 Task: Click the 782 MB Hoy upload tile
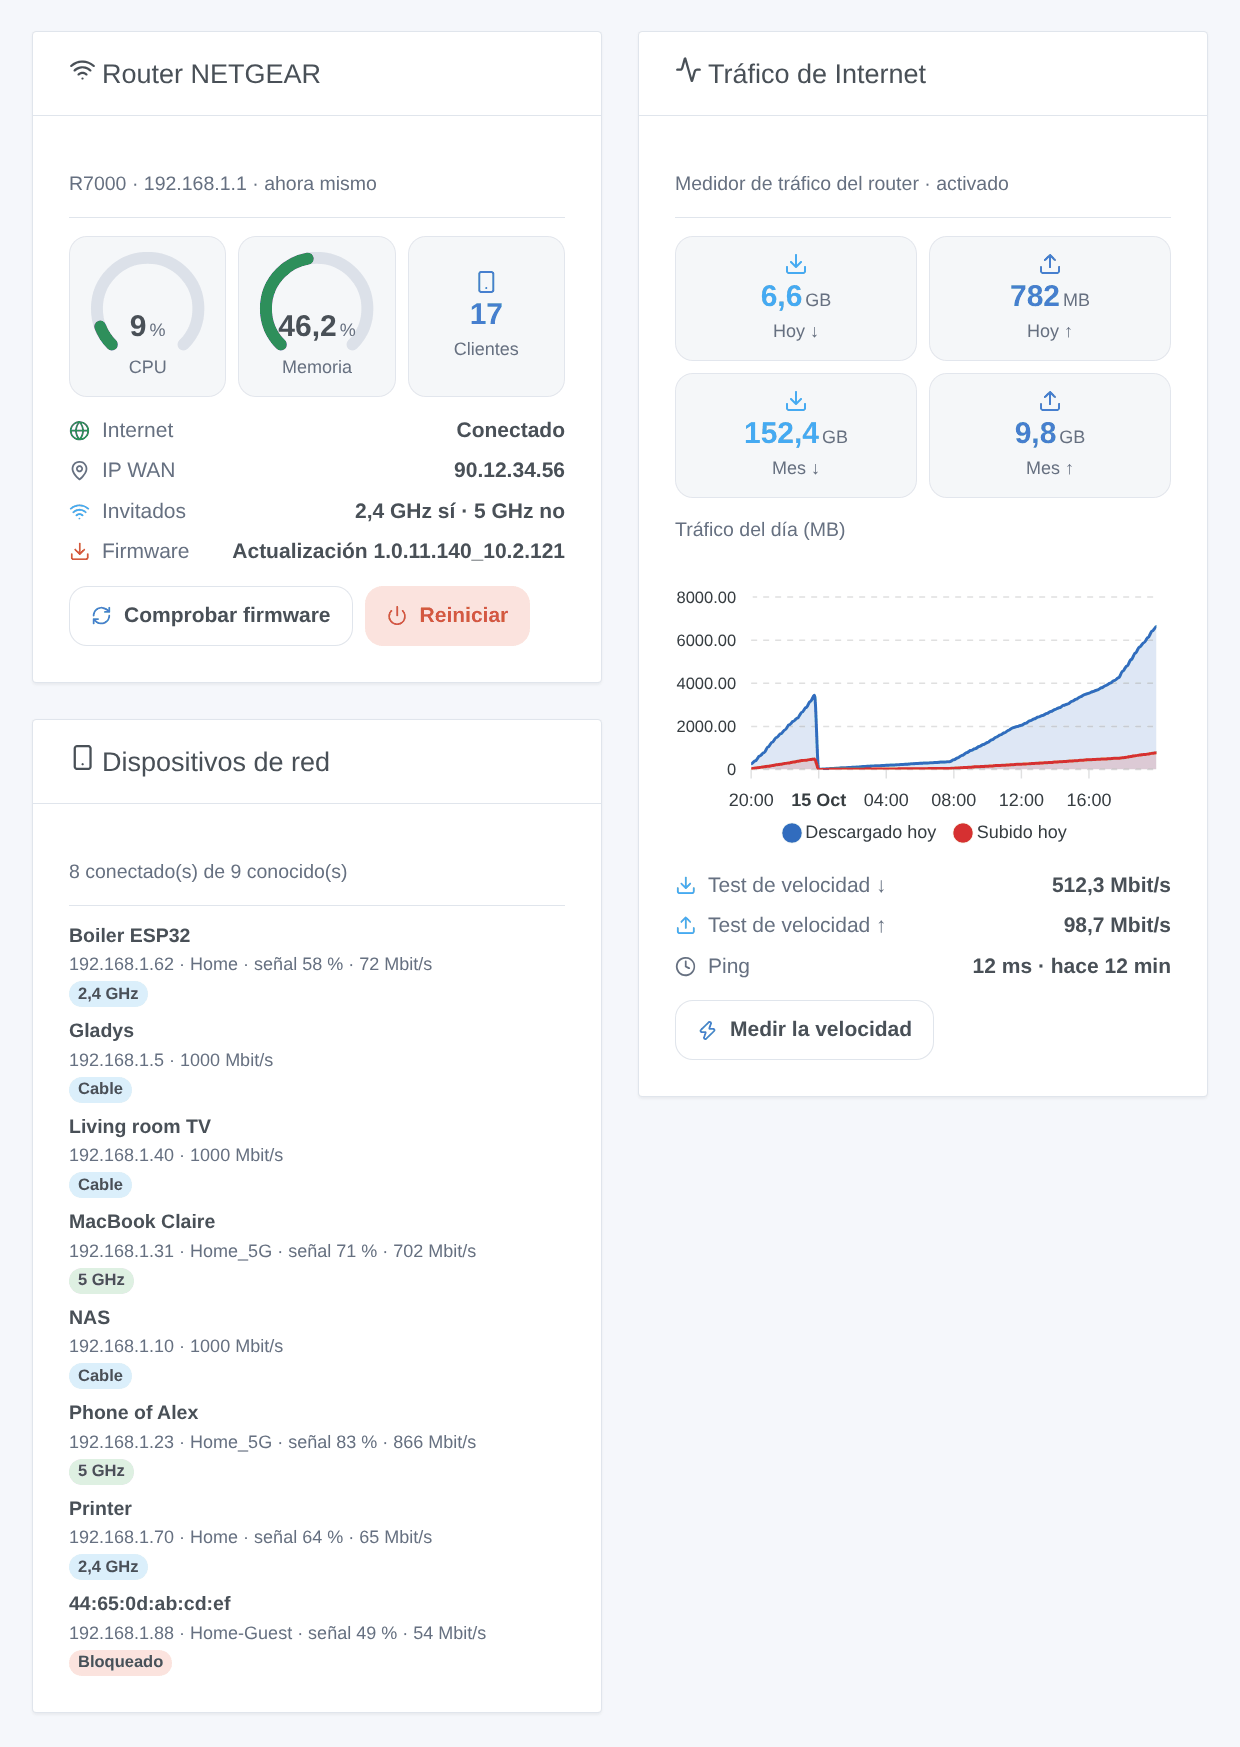pos(1050,298)
